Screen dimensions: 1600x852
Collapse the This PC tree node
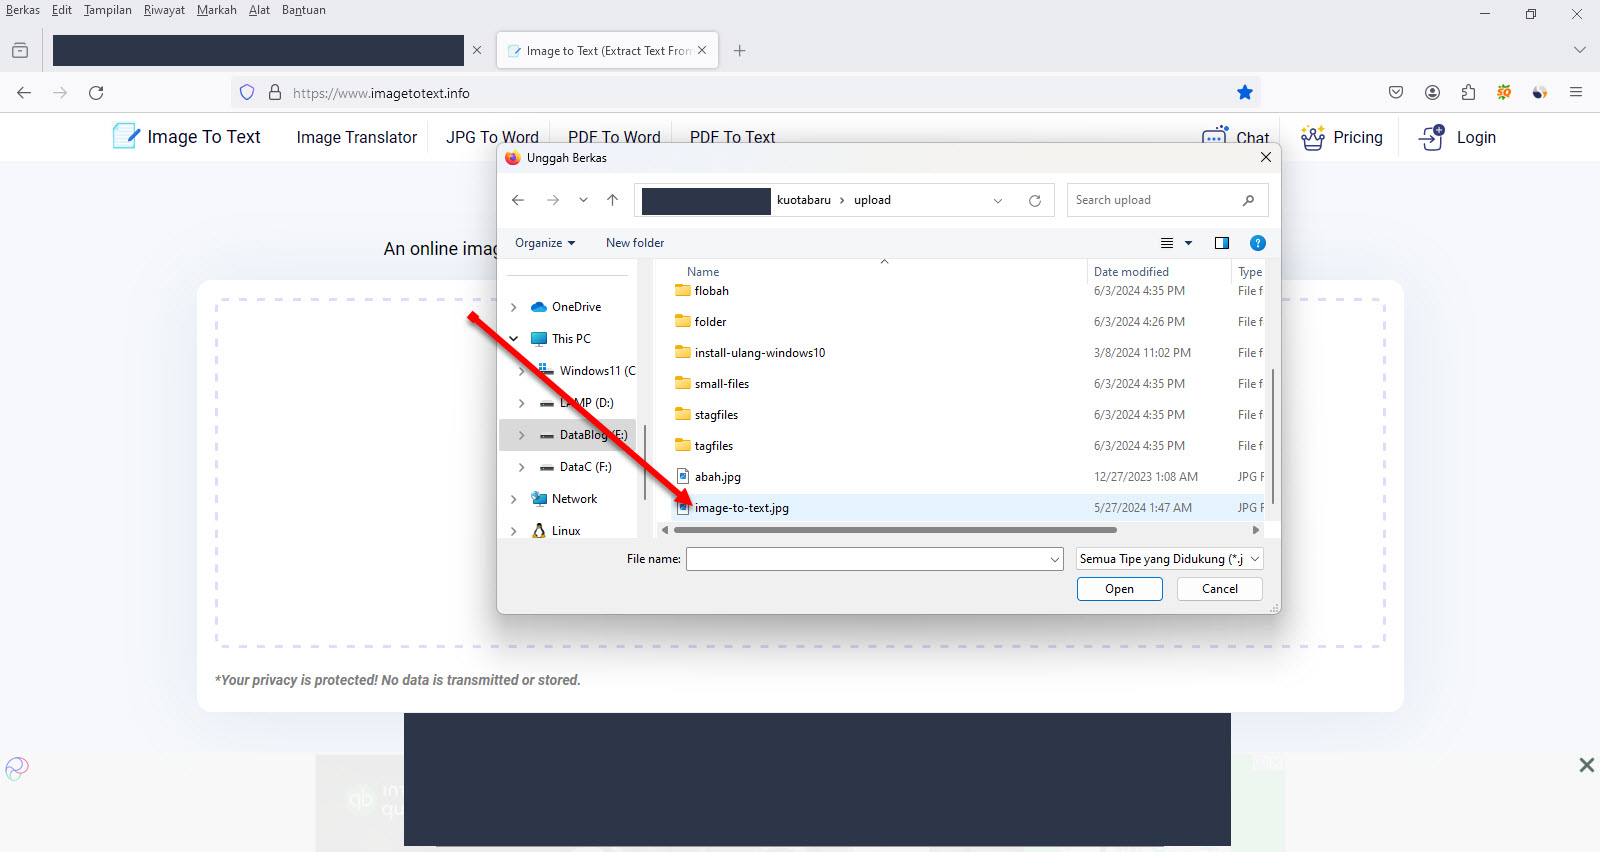tap(514, 339)
